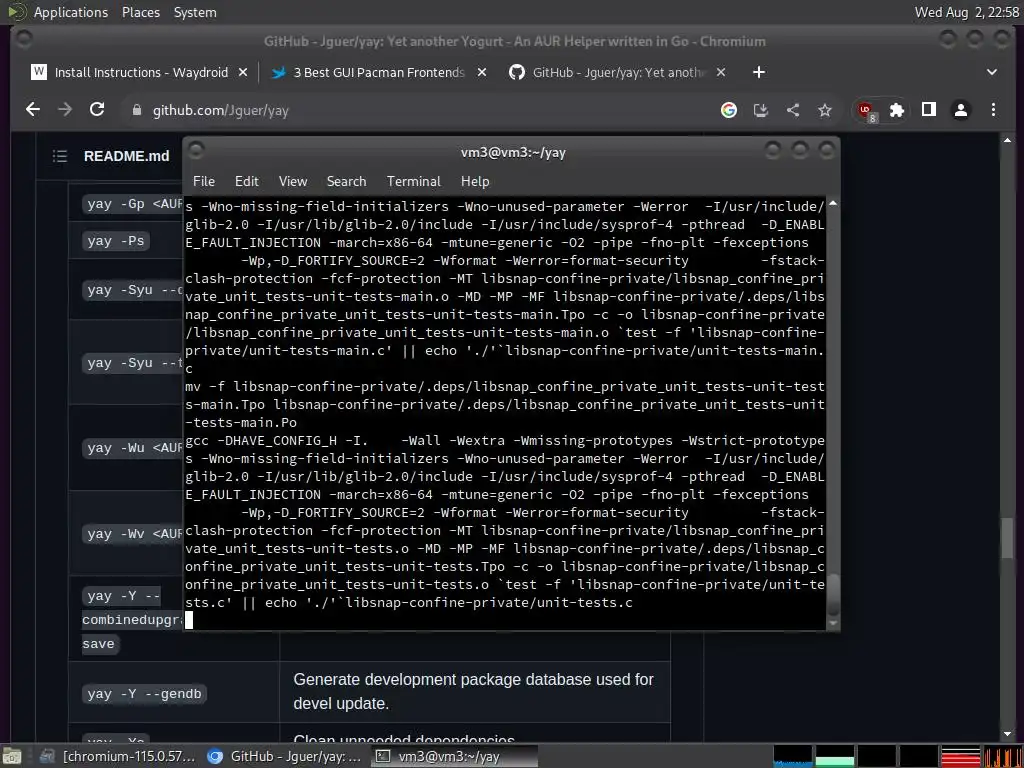Open a new Chromium tab
The height and width of the screenshot is (768, 1024).
[x=758, y=72]
